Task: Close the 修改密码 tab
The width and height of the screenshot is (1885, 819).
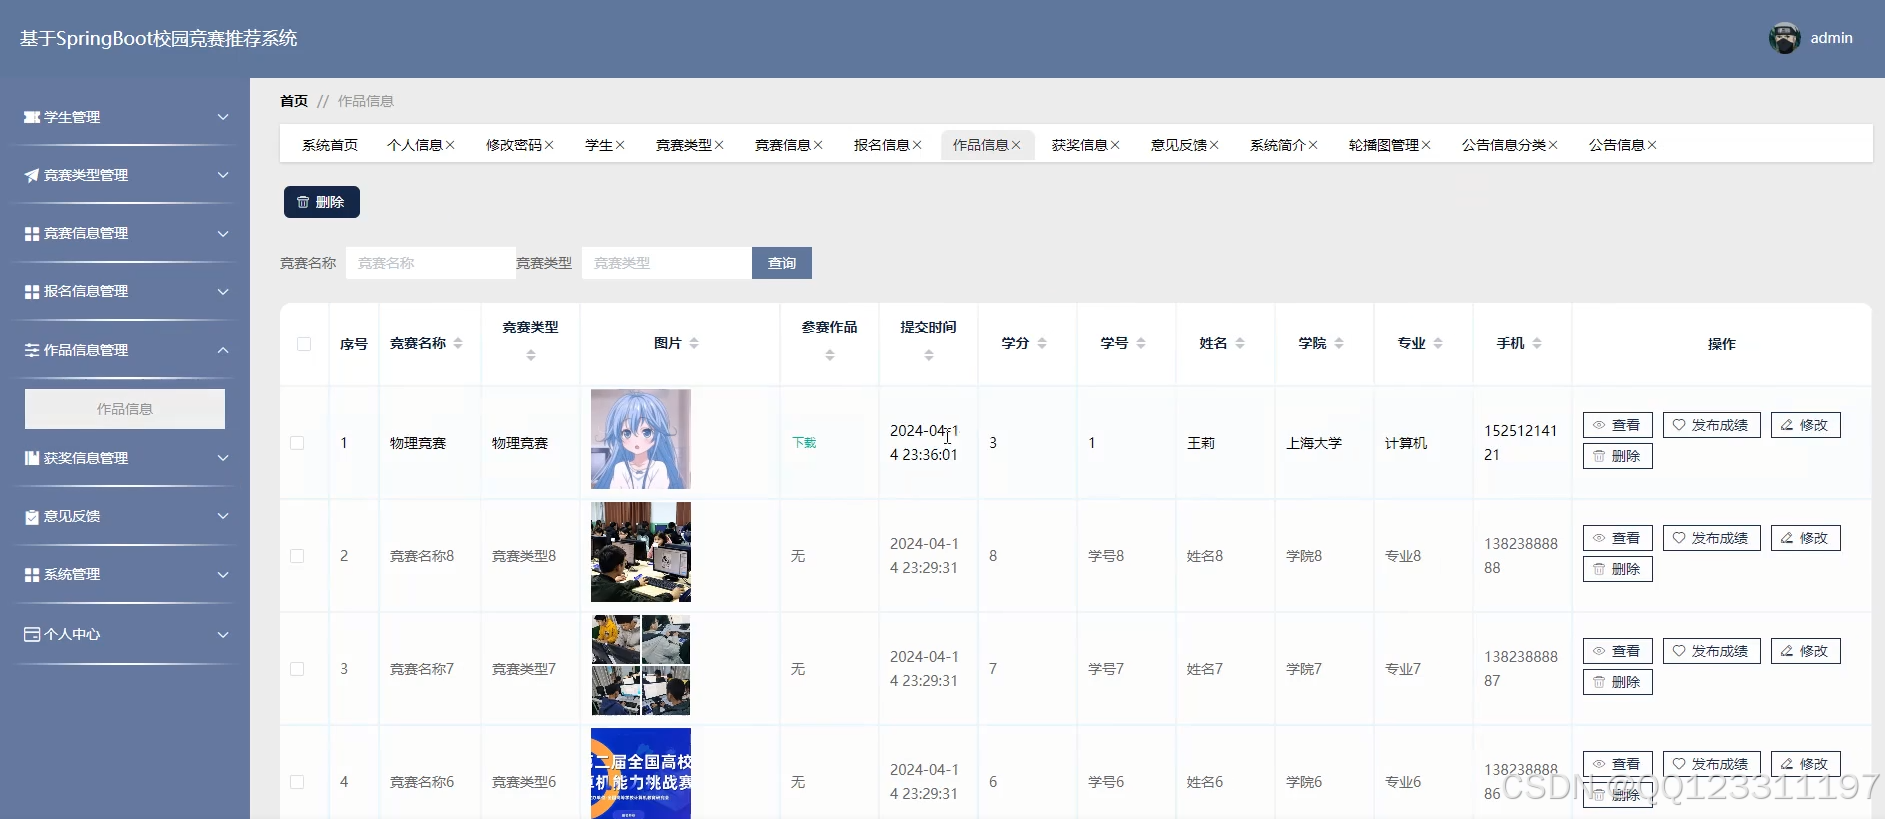Action: (549, 145)
